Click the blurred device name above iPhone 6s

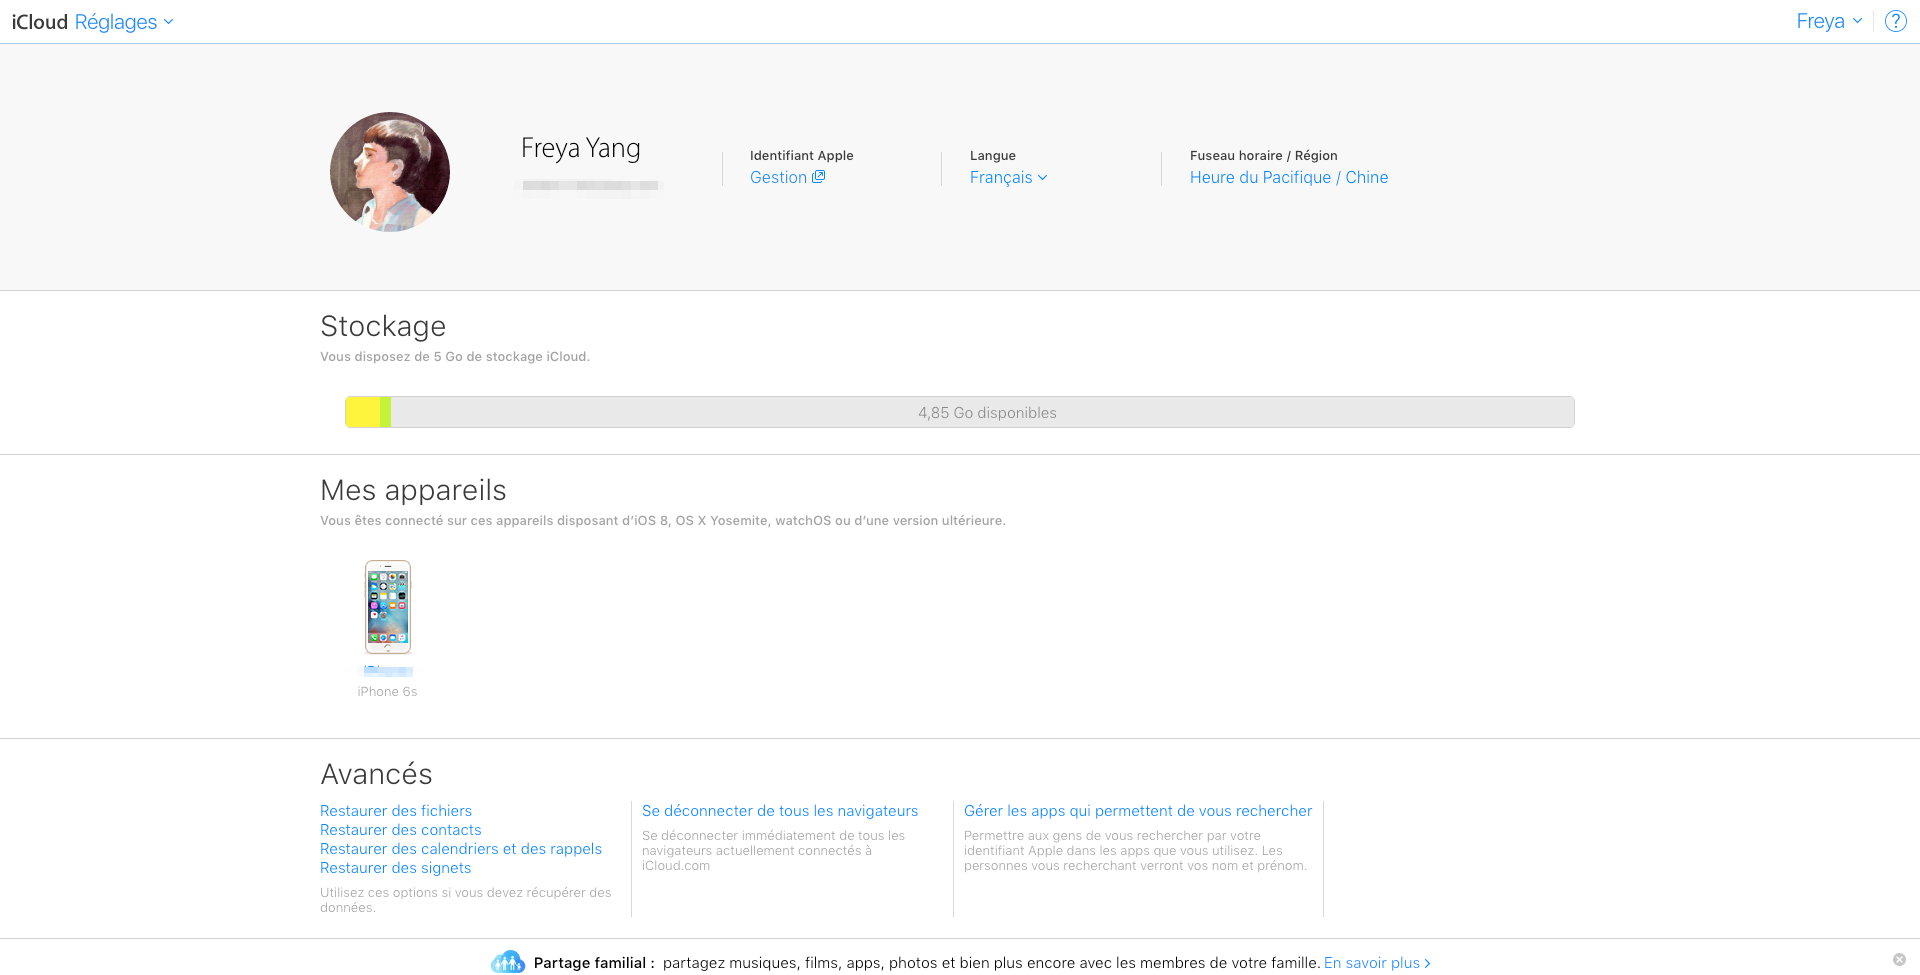coord(388,671)
